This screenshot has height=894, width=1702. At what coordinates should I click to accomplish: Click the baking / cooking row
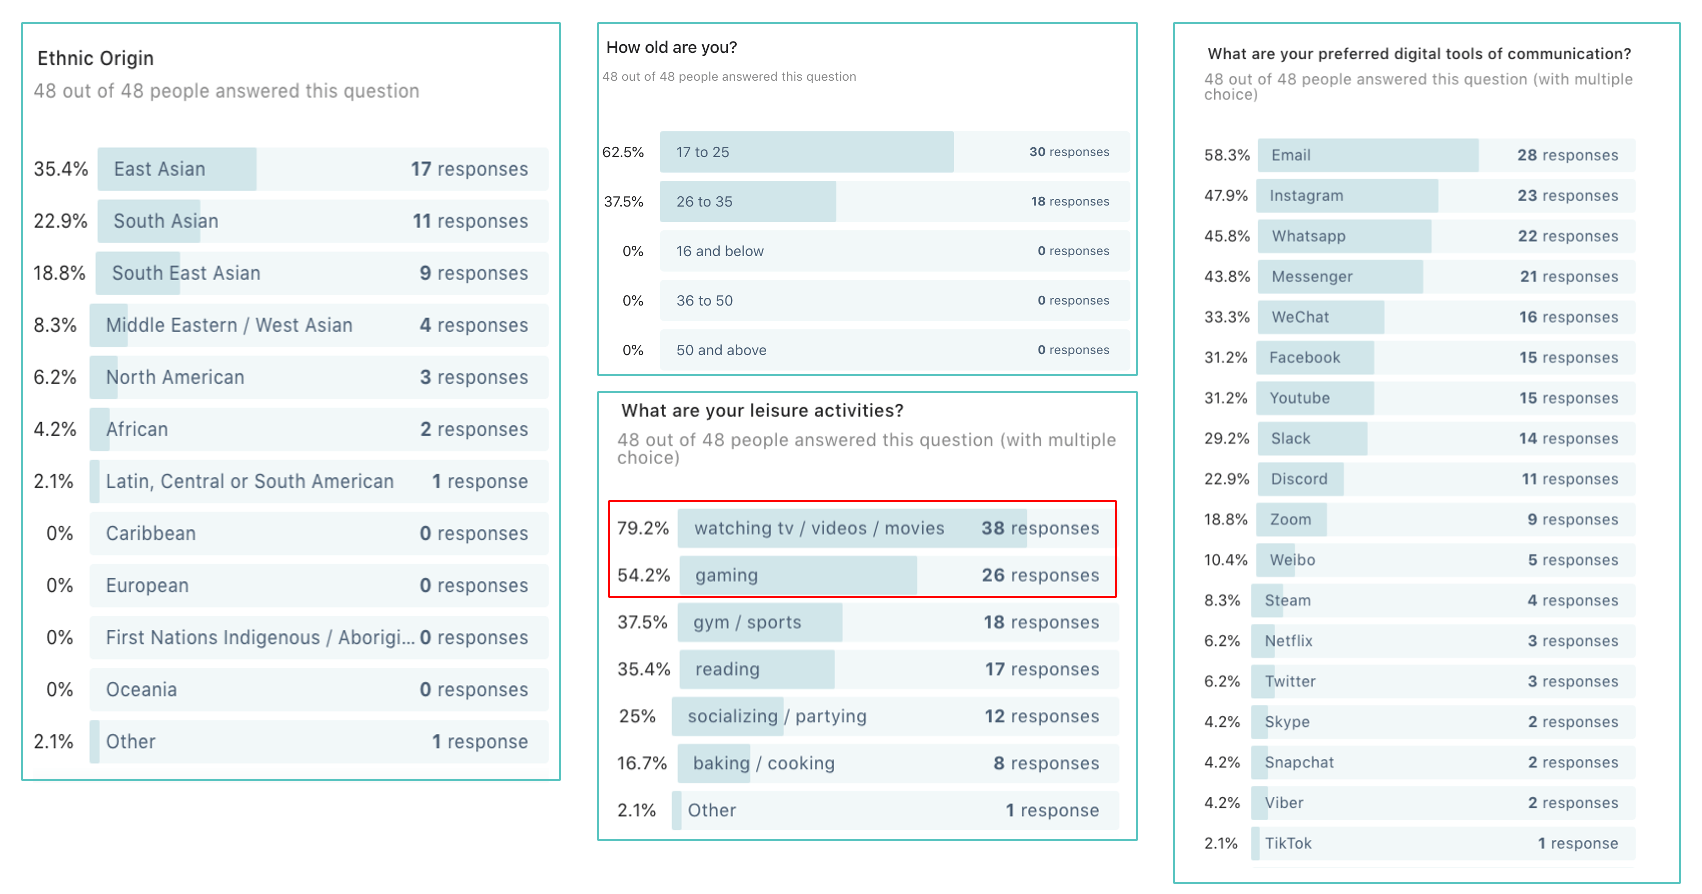point(897,763)
